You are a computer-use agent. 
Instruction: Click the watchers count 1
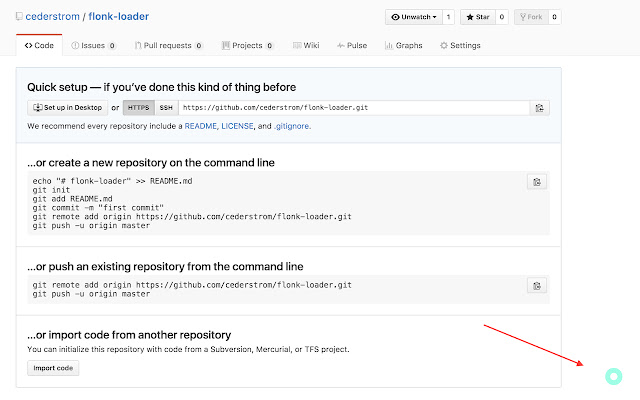tap(448, 17)
